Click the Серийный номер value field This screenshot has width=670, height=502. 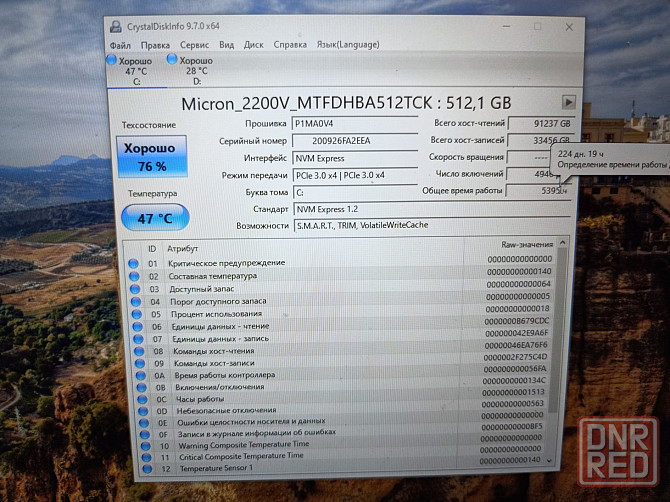[x=355, y=141]
